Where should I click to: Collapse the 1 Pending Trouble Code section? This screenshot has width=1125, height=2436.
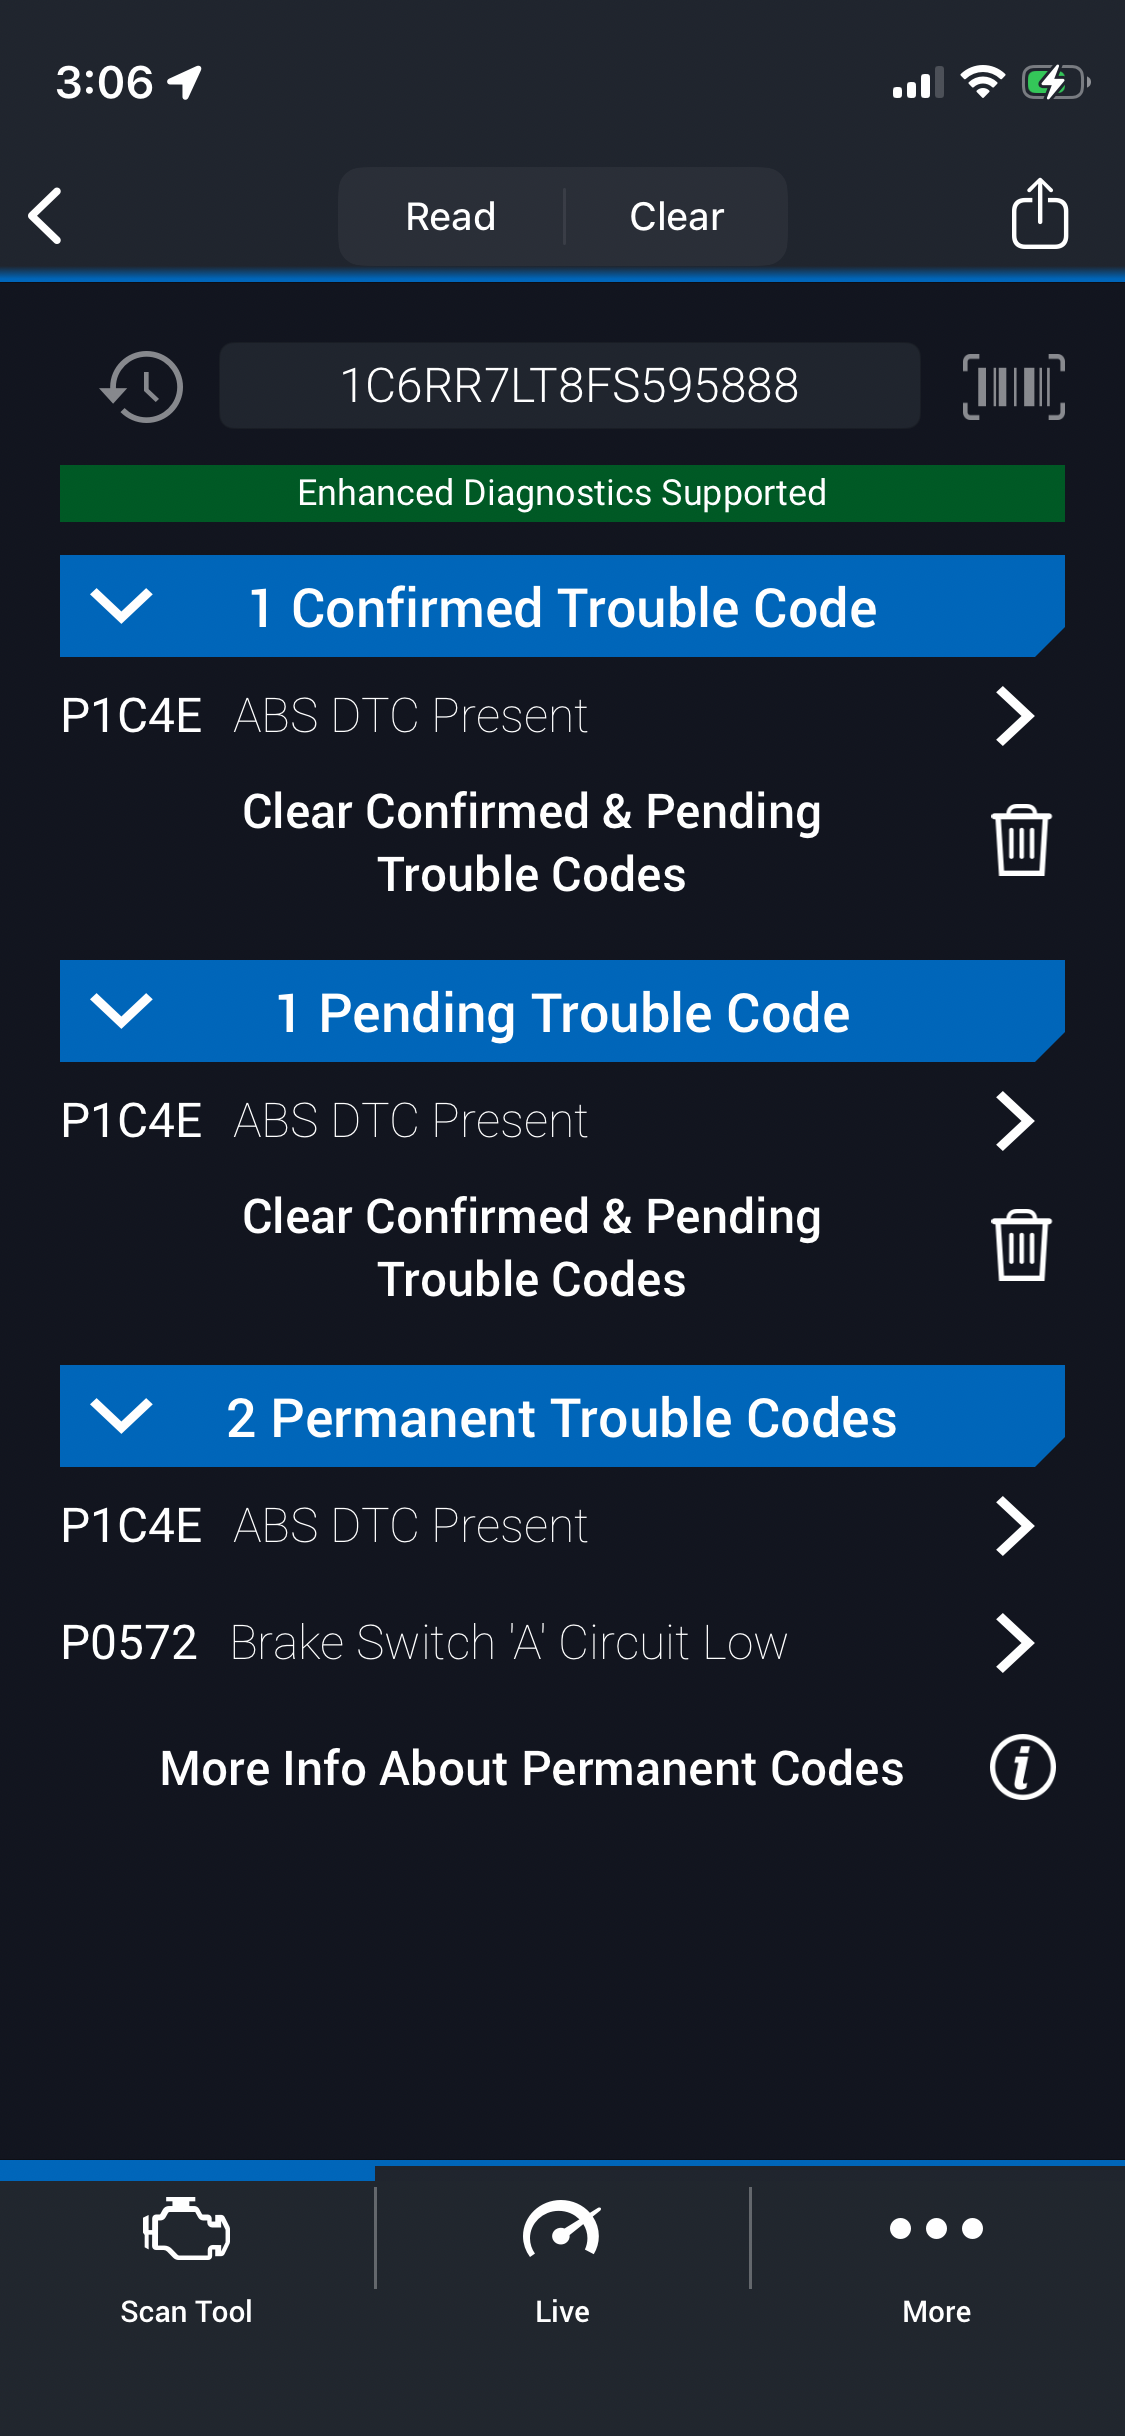click(x=121, y=1011)
